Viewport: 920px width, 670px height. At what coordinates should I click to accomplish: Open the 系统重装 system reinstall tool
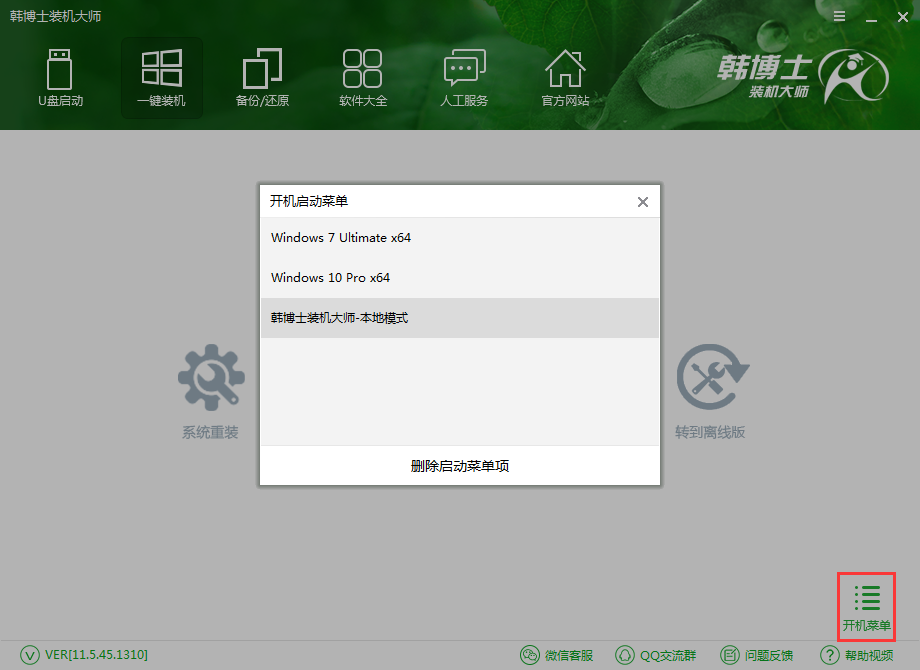tap(210, 392)
